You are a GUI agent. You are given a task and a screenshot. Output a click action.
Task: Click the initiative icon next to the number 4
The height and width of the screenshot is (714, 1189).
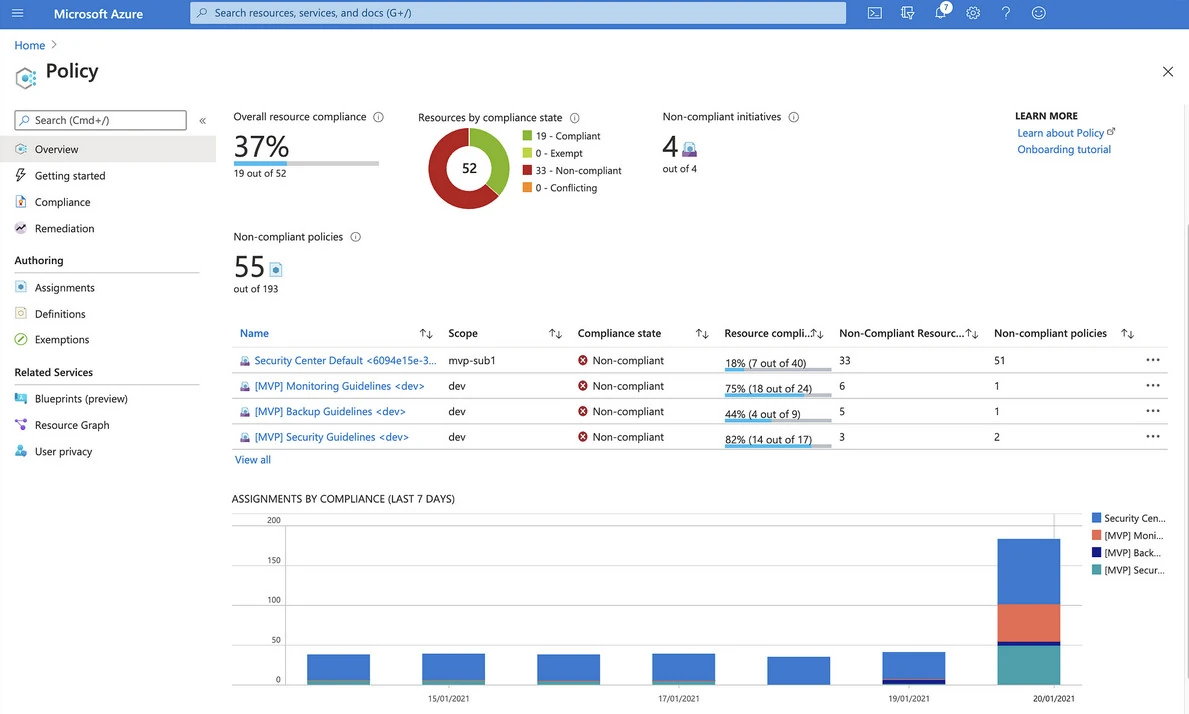[689, 149]
